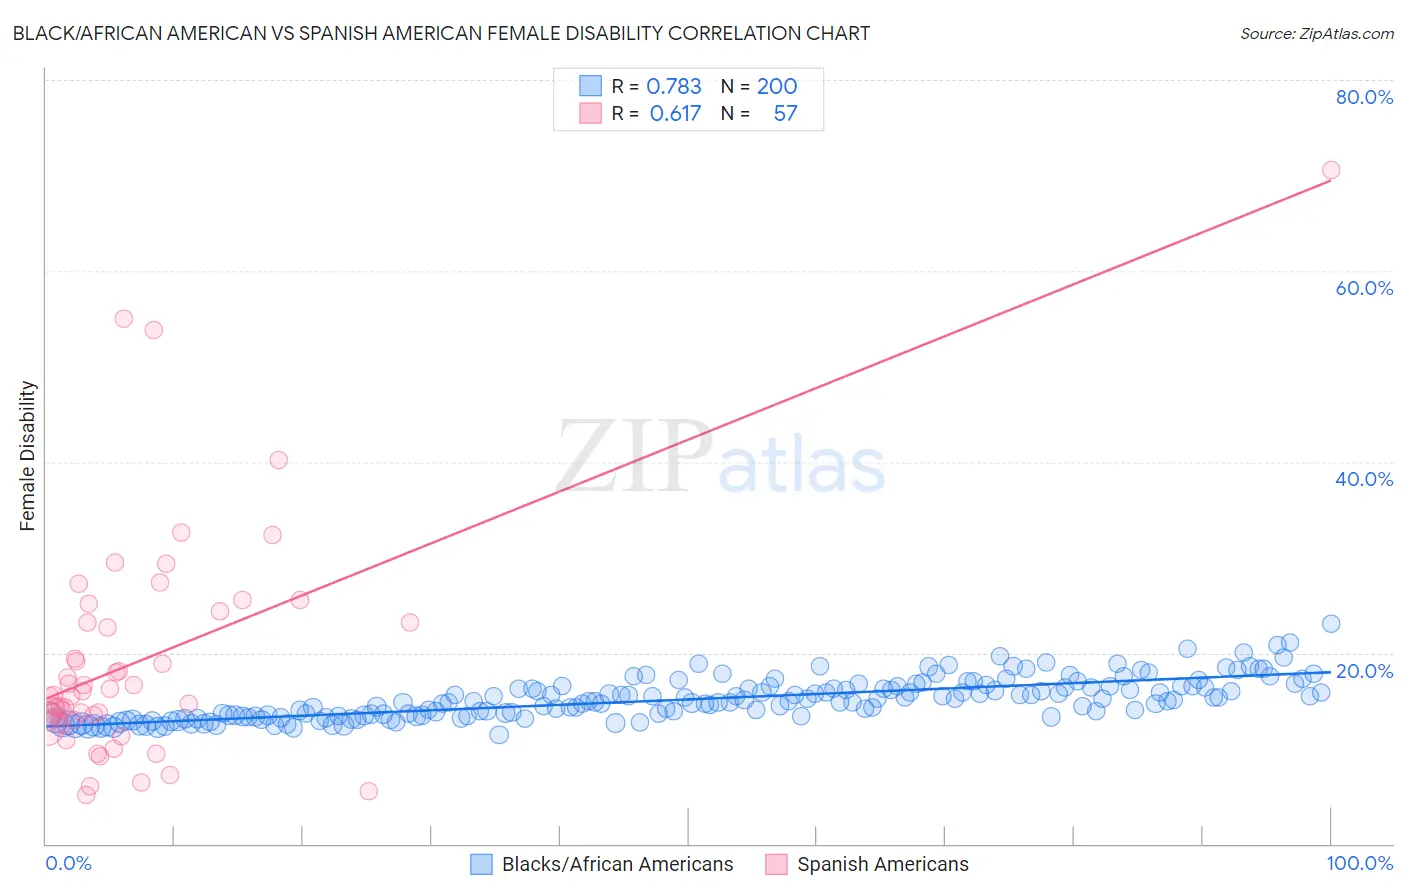This screenshot has width=1406, height=892.
Task: Click the blue Blacks/African Americans legend swatch
Action: 482,864
